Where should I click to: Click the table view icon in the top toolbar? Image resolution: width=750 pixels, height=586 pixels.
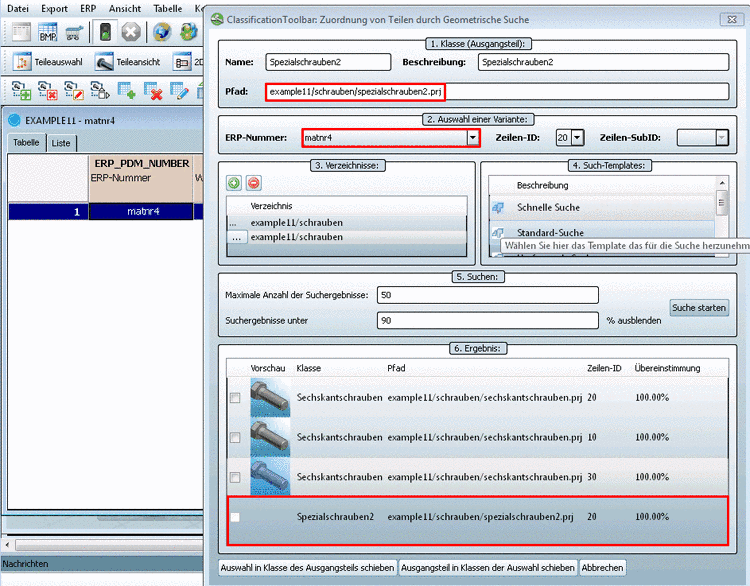click(21, 33)
